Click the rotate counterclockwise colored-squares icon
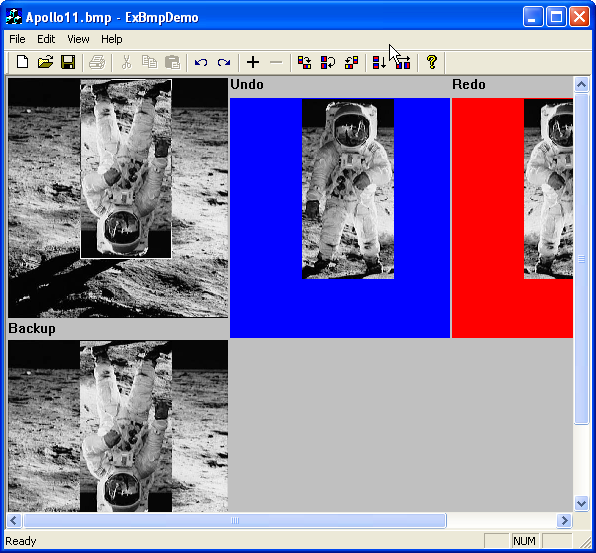The height and width of the screenshot is (553, 596). click(351, 62)
